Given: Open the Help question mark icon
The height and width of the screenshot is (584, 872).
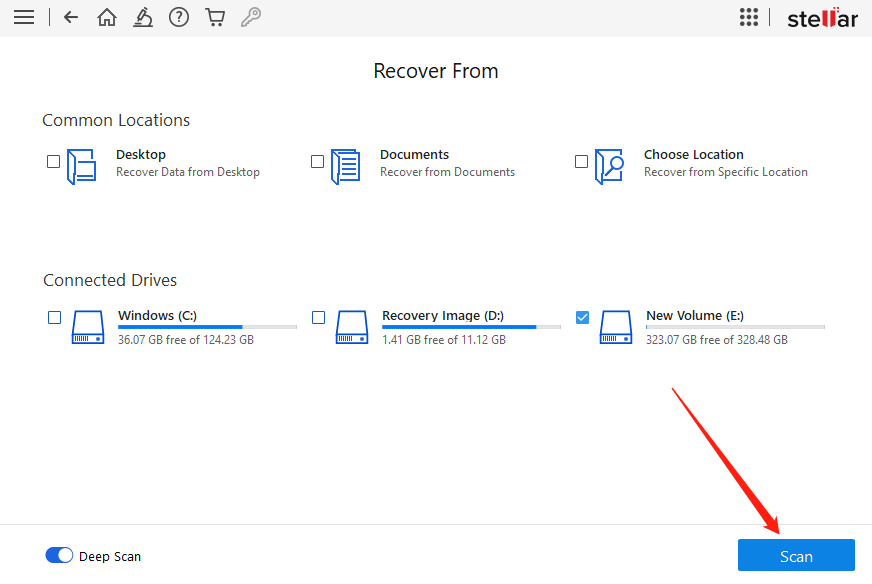Looking at the screenshot, I should click(x=179, y=17).
